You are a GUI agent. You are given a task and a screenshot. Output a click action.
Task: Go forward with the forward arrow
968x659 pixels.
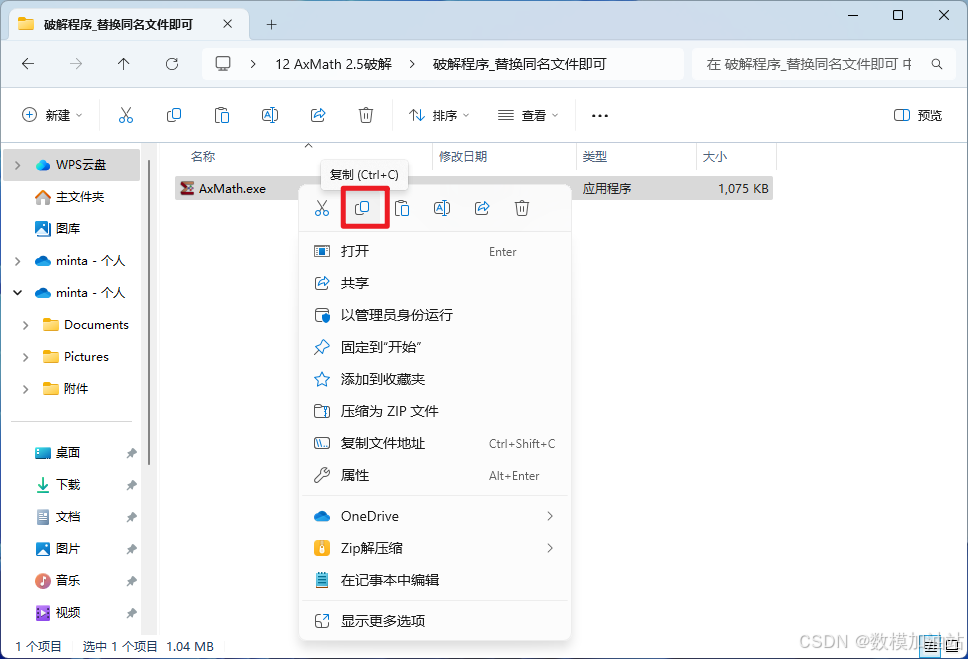tap(76, 64)
